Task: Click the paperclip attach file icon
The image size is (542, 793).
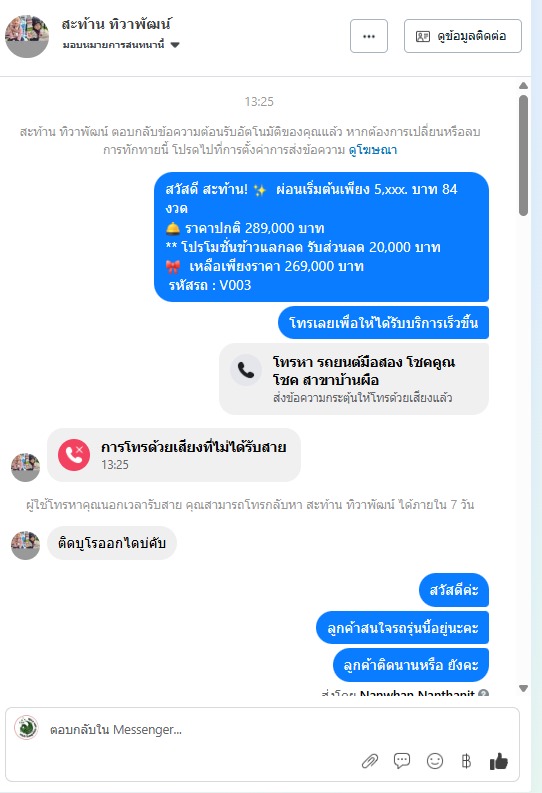Action: click(x=370, y=761)
